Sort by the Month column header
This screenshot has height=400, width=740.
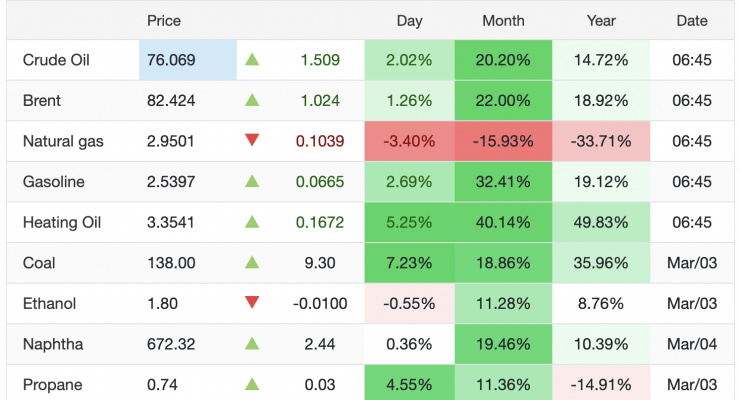(x=503, y=20)
